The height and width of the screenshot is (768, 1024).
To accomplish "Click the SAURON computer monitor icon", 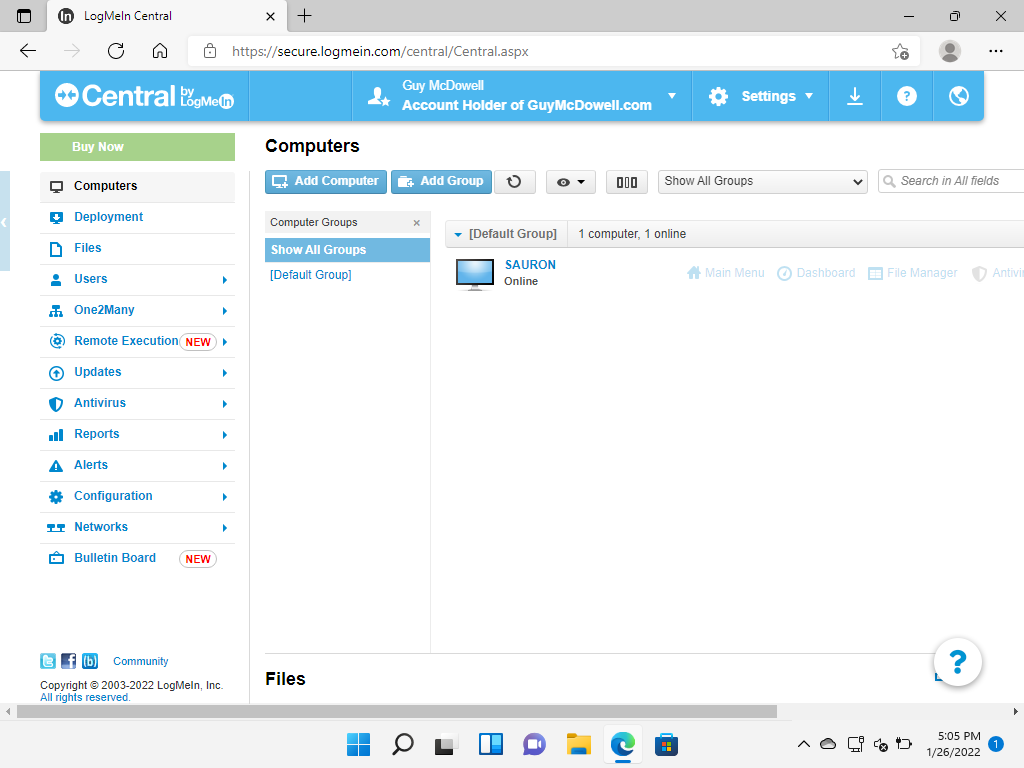I will pyautogui.click(x=475, y=273).
